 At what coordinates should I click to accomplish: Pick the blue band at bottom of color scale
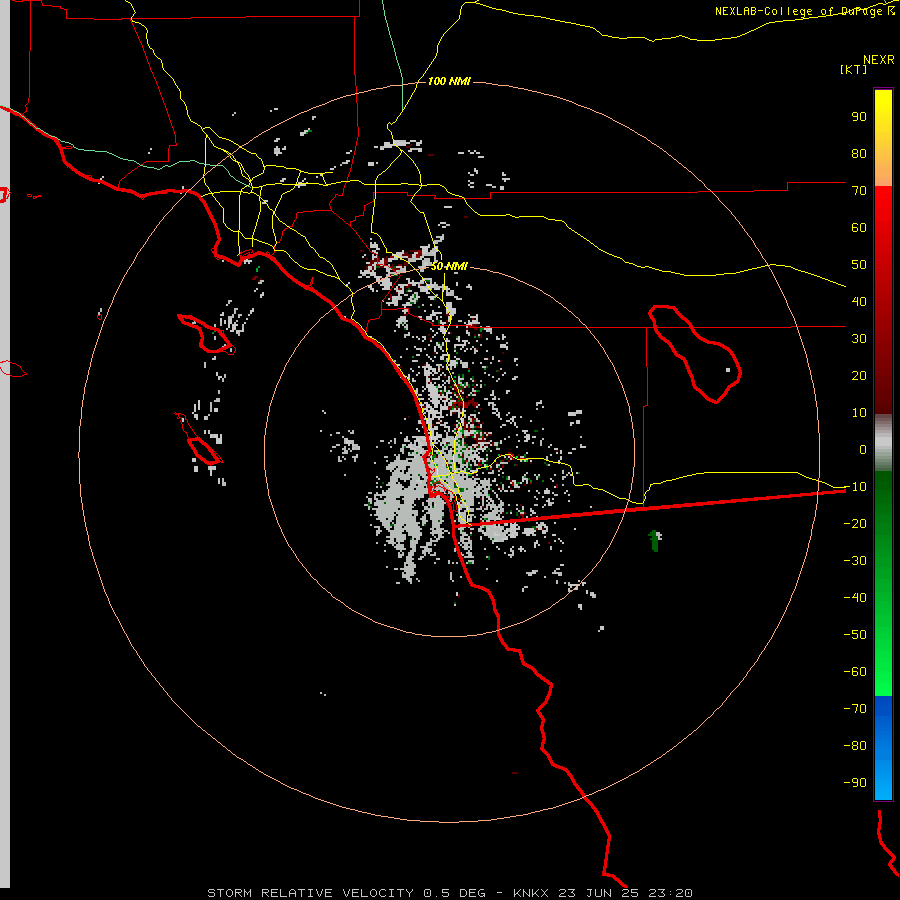[883, 748]
